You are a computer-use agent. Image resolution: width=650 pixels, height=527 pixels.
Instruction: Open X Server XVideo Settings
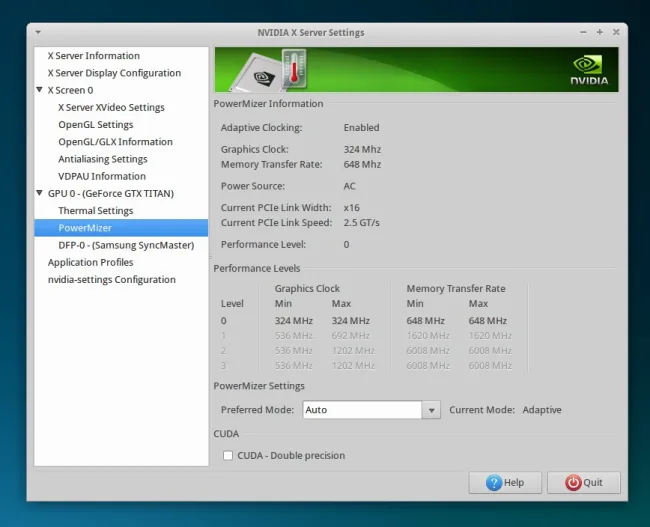tap(112, 107)
